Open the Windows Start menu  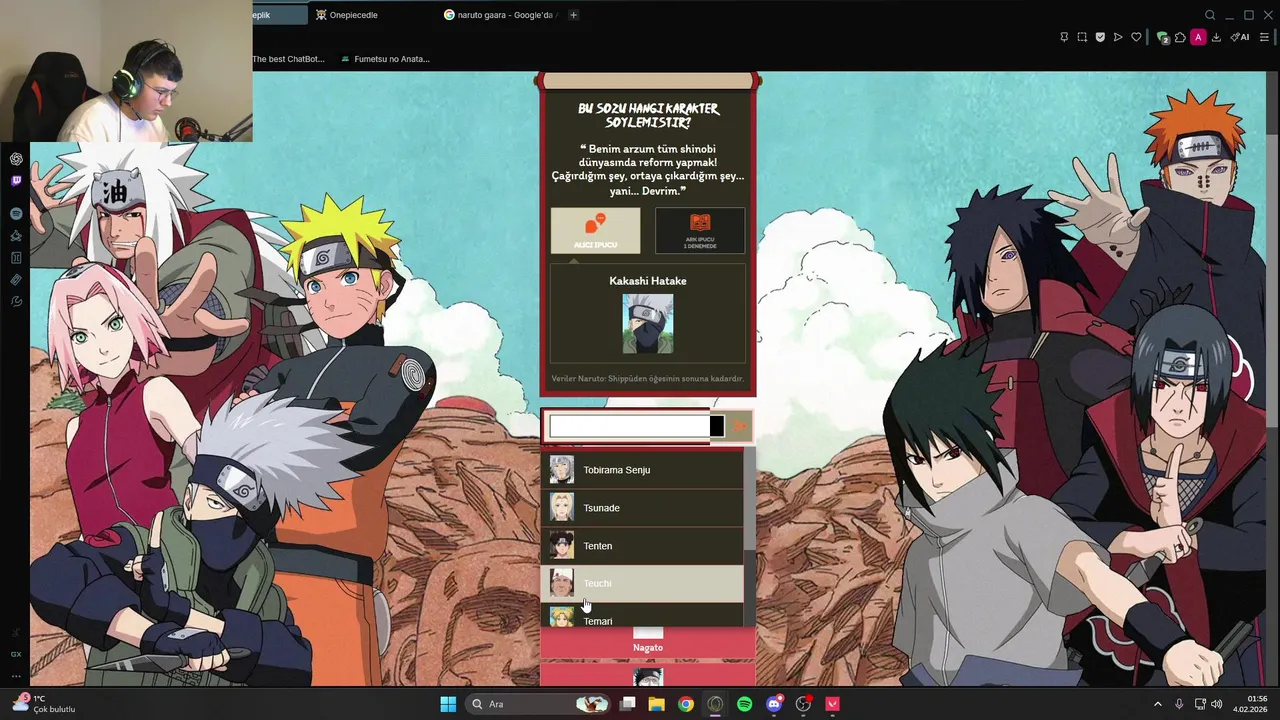click(448, 704)
